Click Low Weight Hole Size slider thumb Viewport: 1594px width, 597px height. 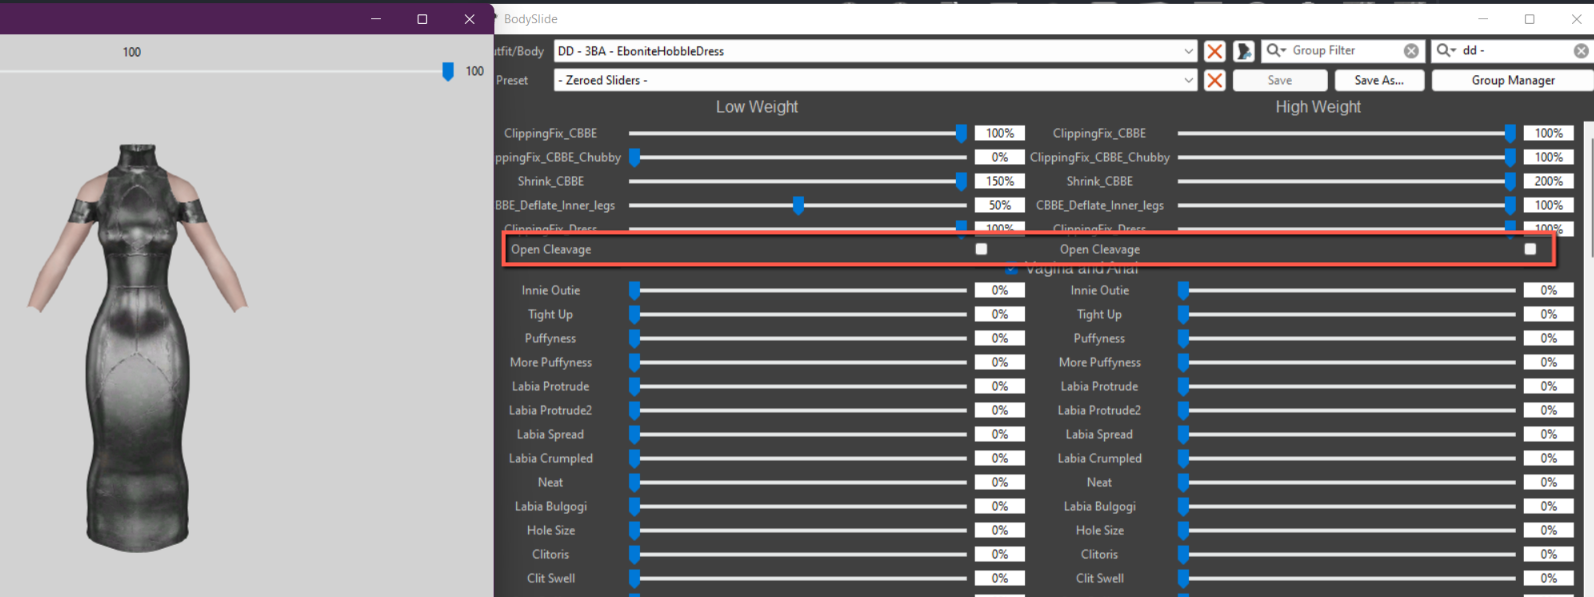(634, 530)
